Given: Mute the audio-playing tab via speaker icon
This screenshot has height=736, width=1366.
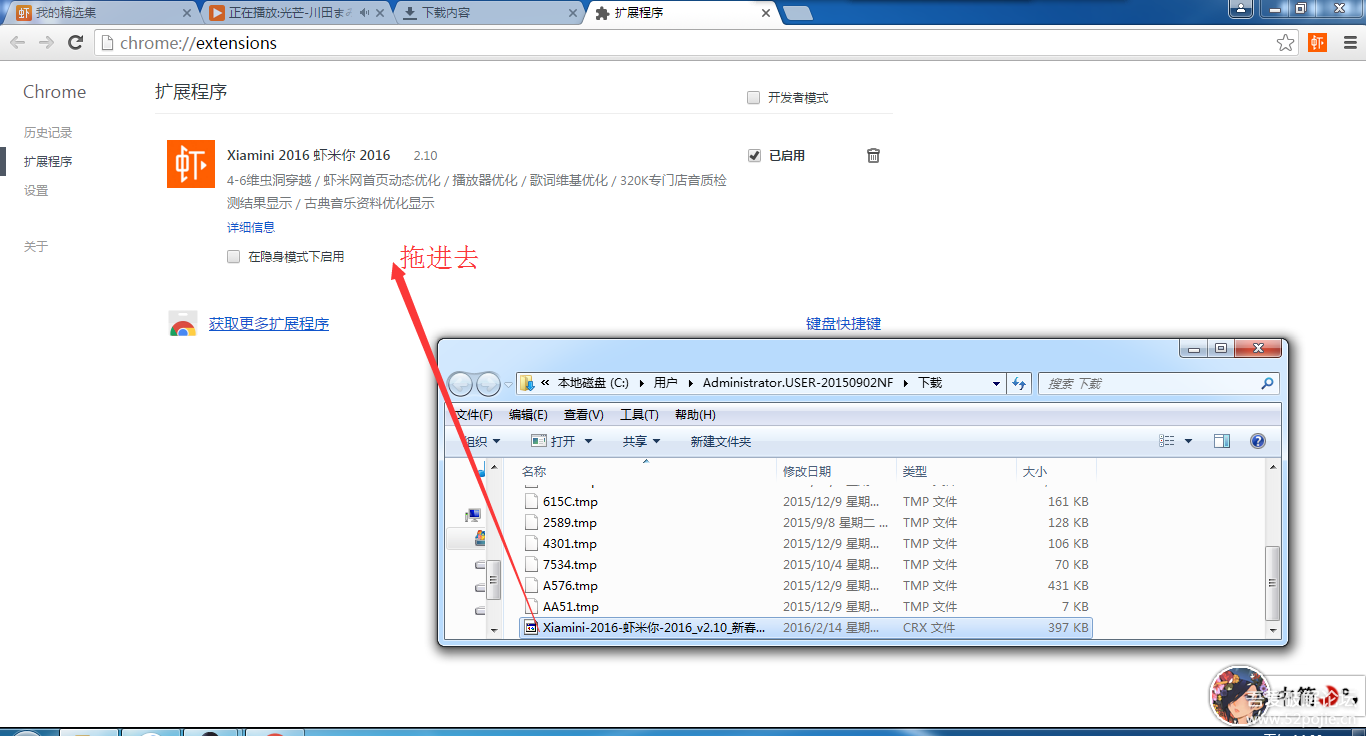Looking at the screenshot, I should 364,13.
